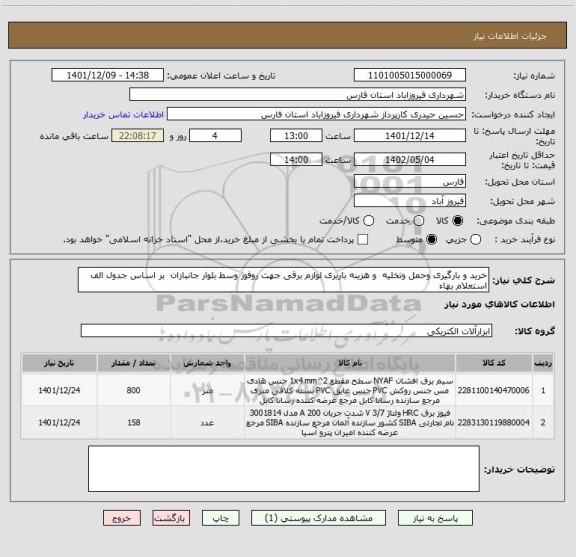Click the buyer name field شهرداری فیروزاباد
This screenshot has width=576, height=557.
(x=298, y=94)
